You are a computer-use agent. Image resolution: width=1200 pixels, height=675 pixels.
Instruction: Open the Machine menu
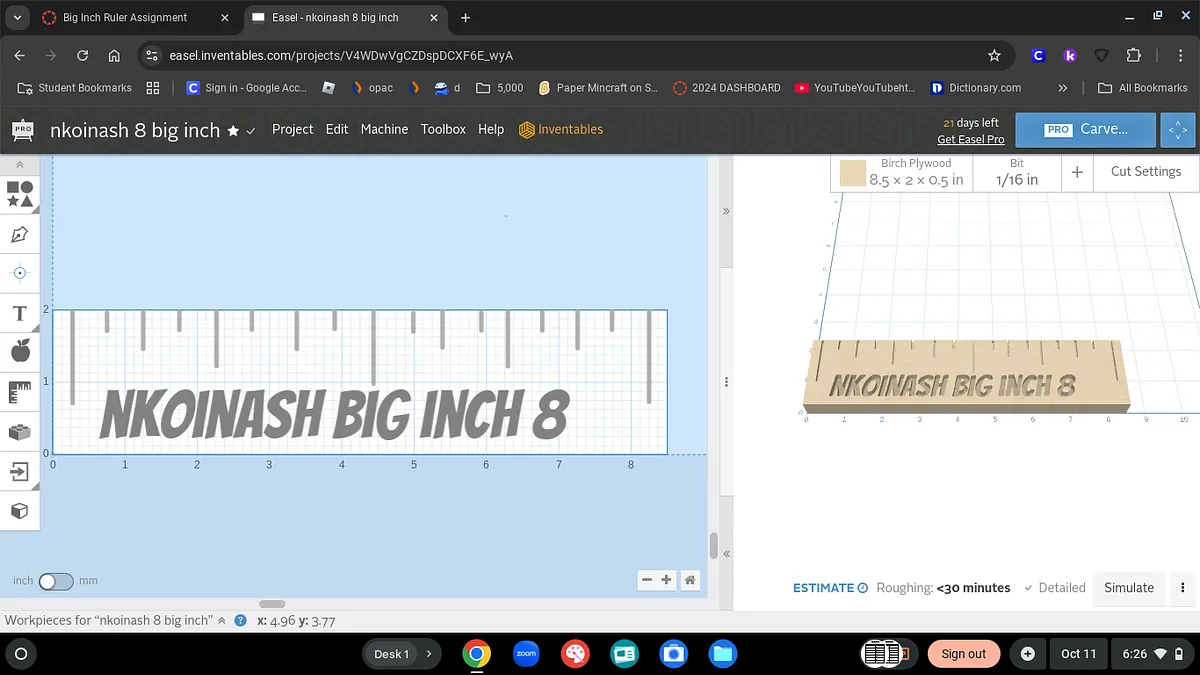click(x=384, y=129)
